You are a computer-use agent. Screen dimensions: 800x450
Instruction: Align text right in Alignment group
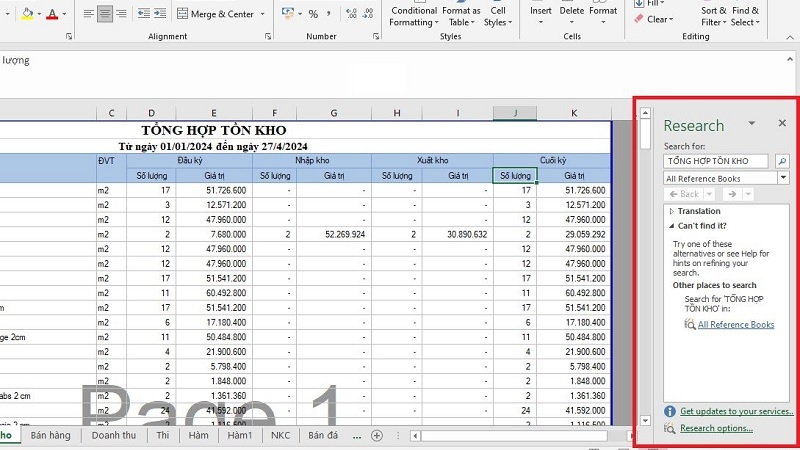121,14
